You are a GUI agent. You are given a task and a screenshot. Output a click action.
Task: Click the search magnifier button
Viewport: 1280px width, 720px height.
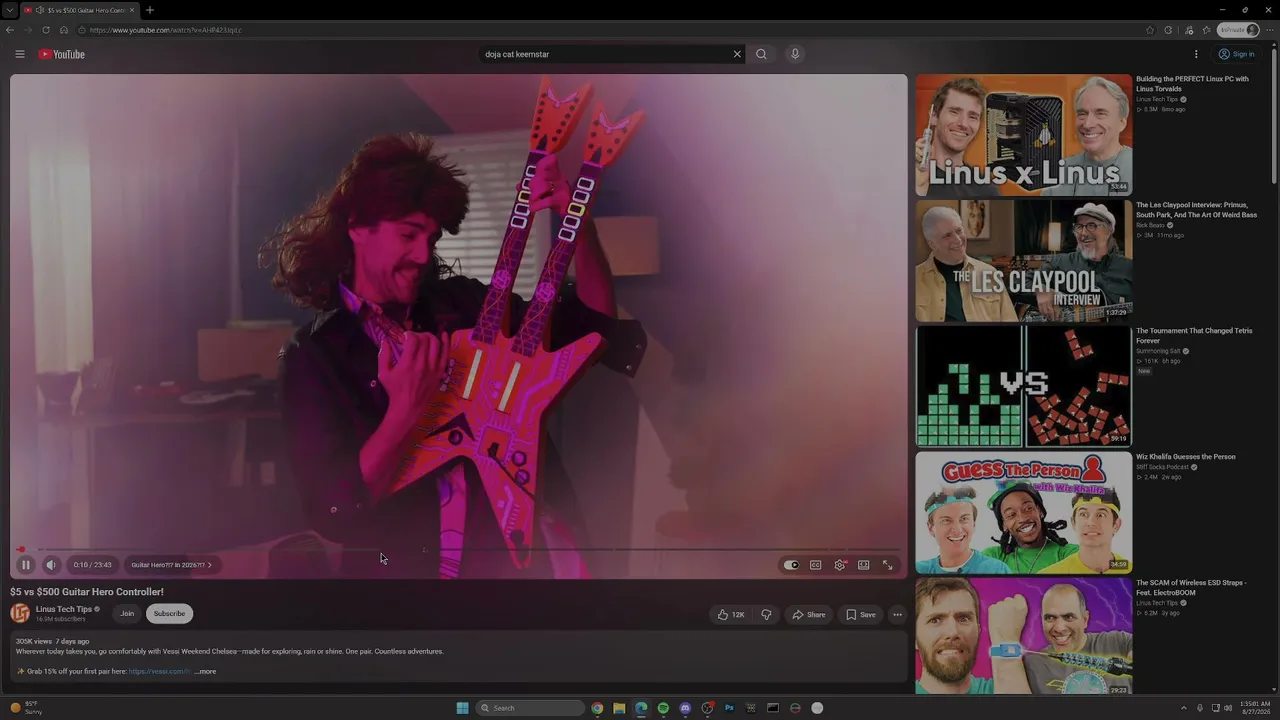pos(761,54)
